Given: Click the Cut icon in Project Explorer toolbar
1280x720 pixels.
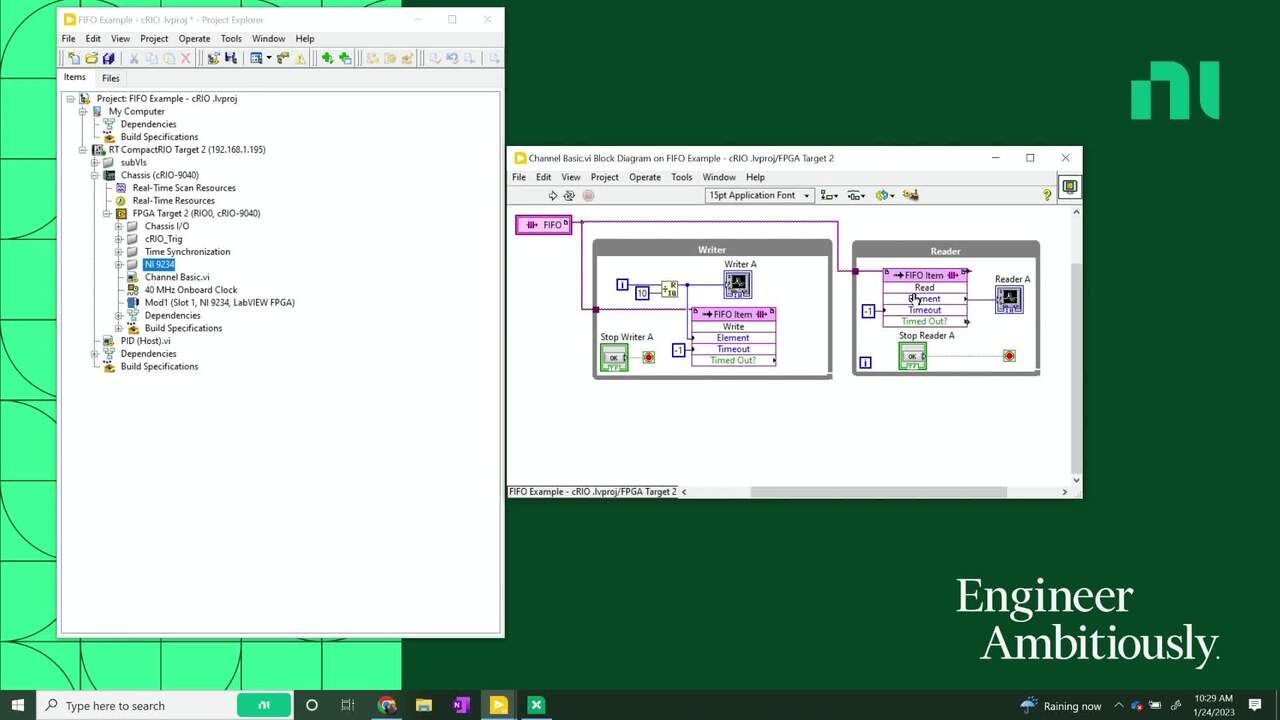Looking at the screenshot, I should tap(134, 58).
